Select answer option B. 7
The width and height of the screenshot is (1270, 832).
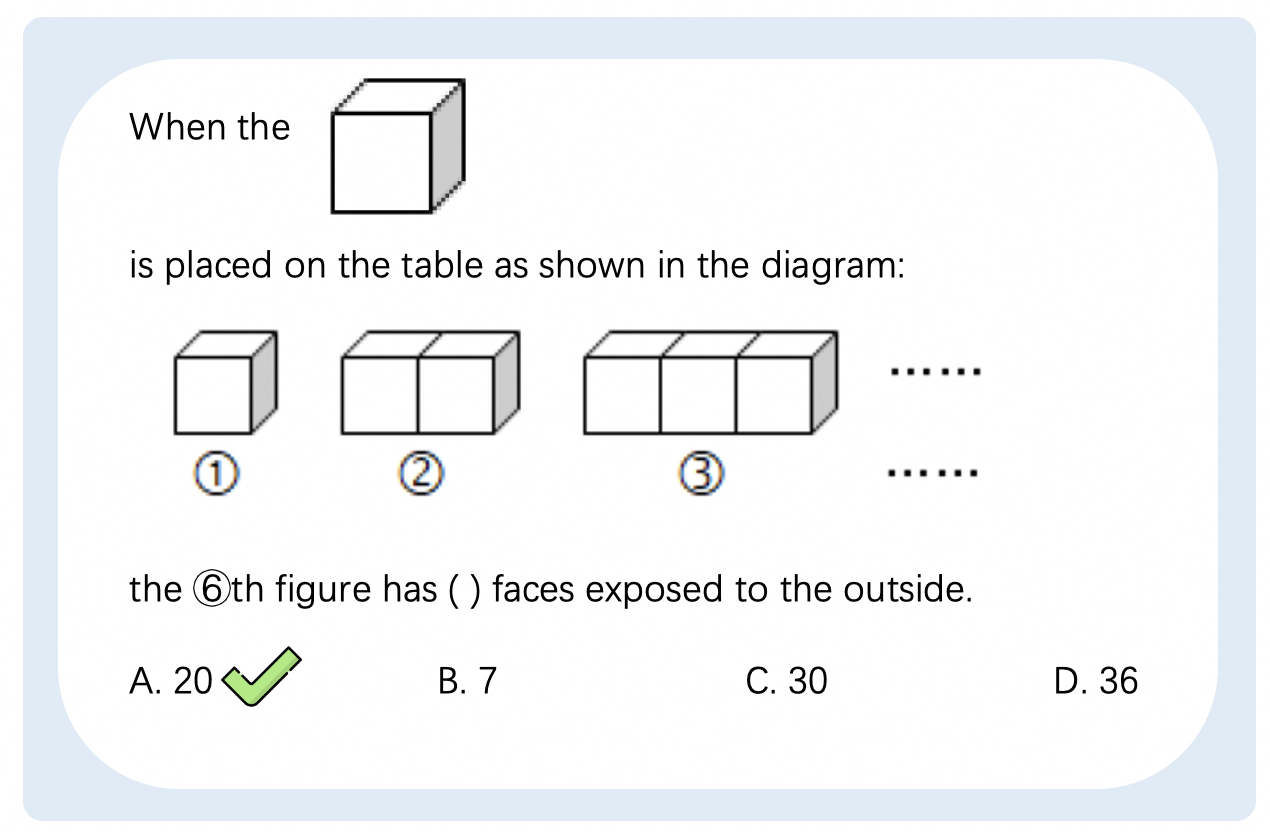tap(467, 681)
